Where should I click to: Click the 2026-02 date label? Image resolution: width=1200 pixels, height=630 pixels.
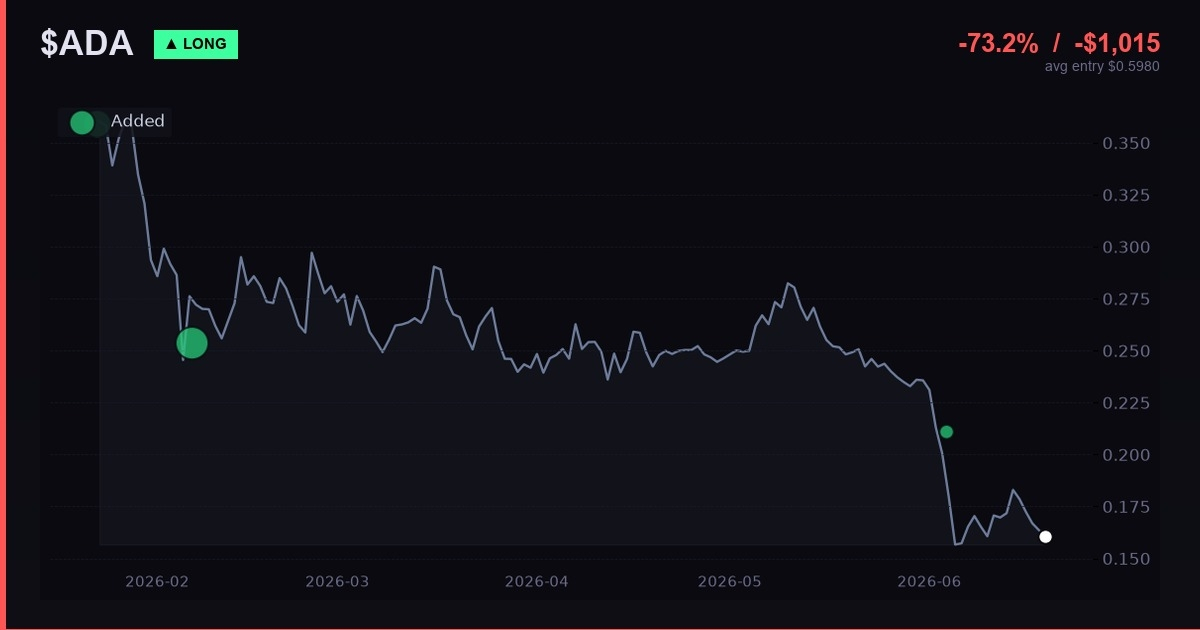point(157,581)
